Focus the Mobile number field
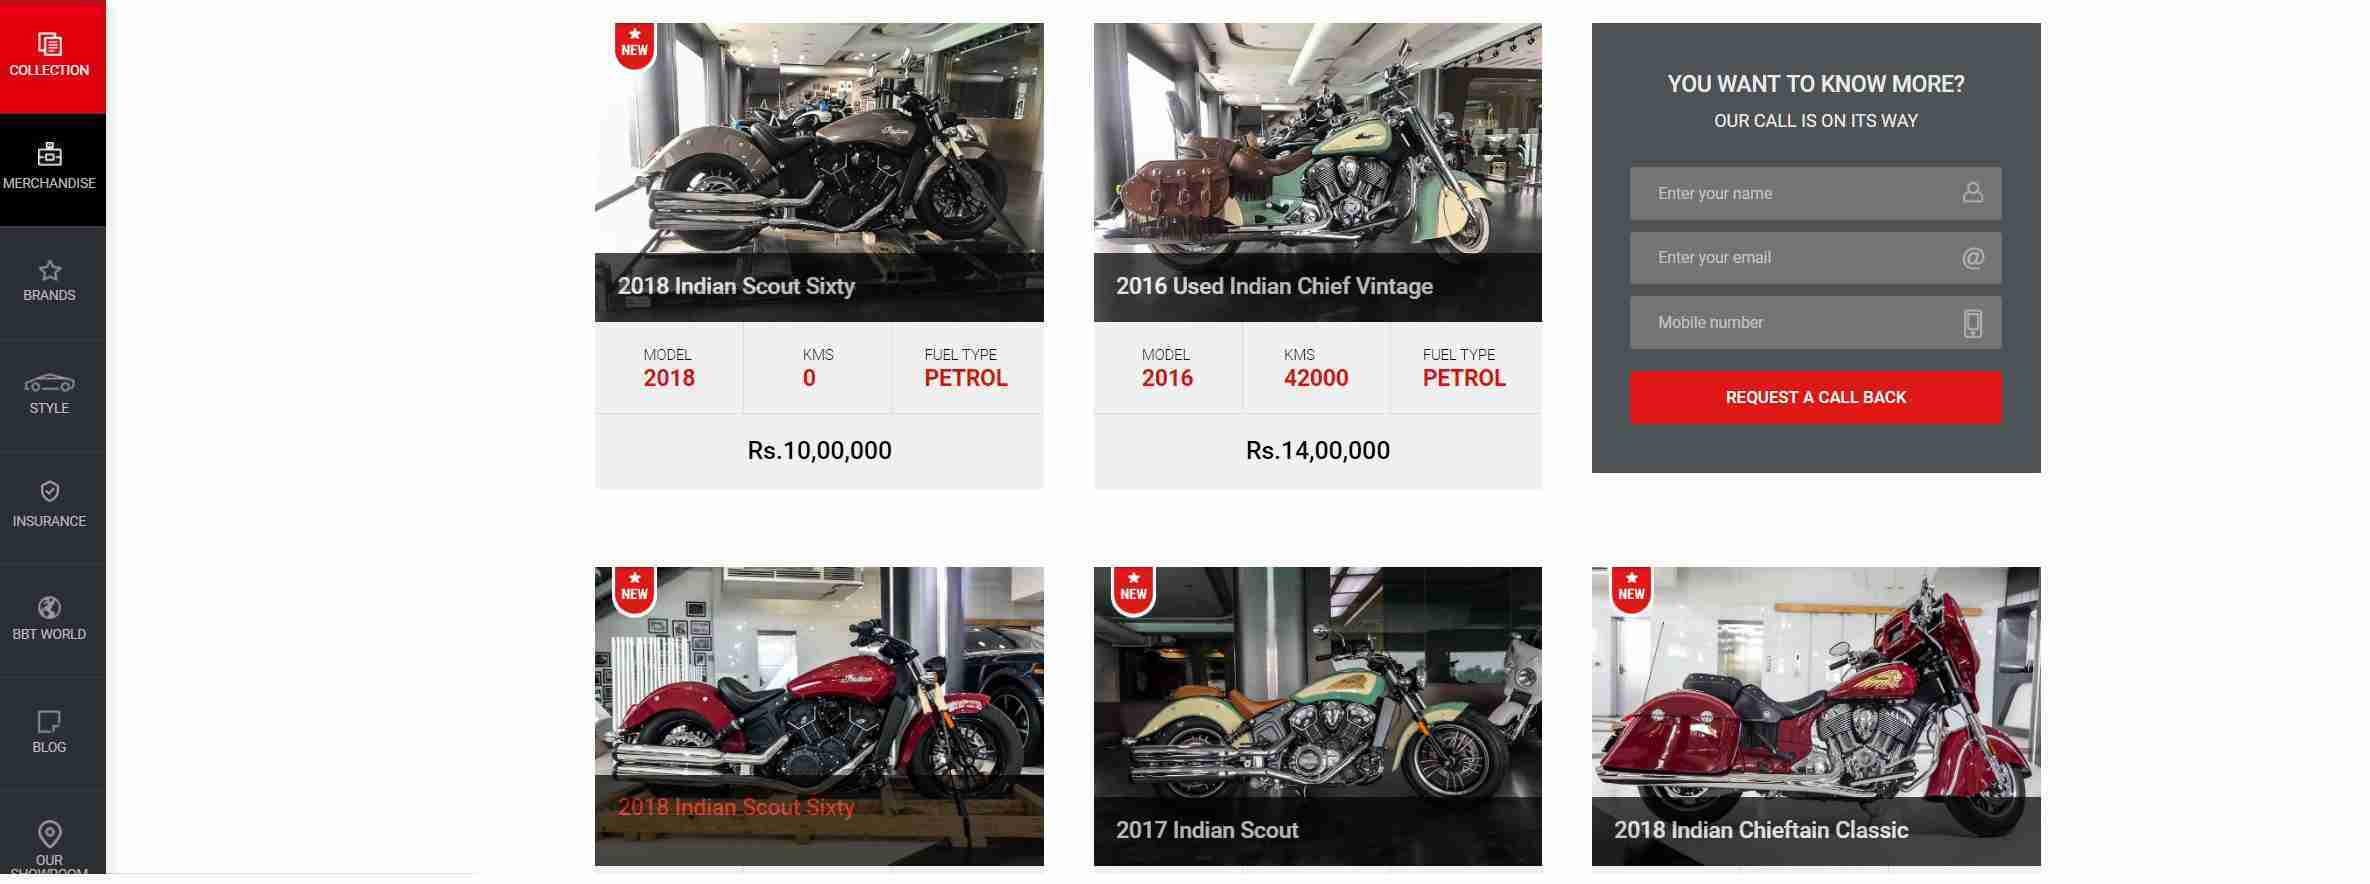The height and width of the screenshot is (884, 2370). coord(1815,323)
